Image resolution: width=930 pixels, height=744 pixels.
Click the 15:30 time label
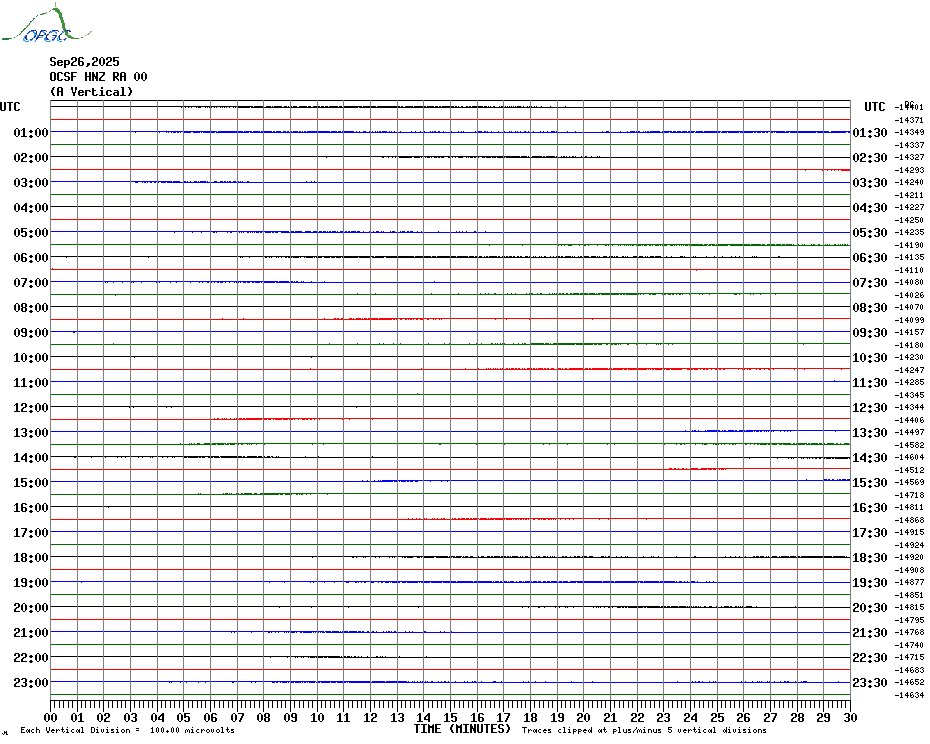pos(870,482)
